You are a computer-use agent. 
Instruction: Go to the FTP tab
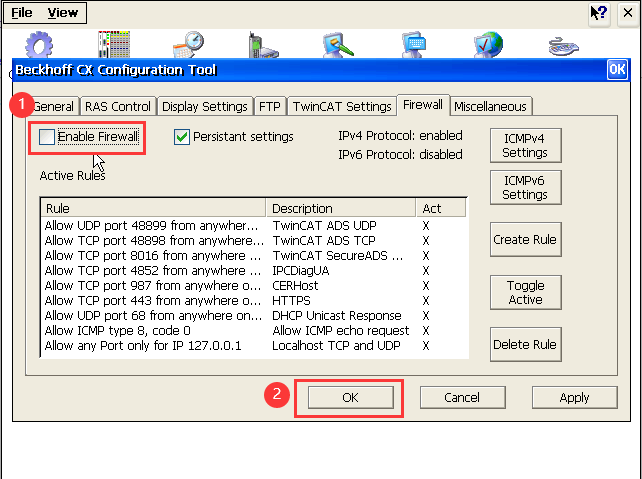coord(270,106)
